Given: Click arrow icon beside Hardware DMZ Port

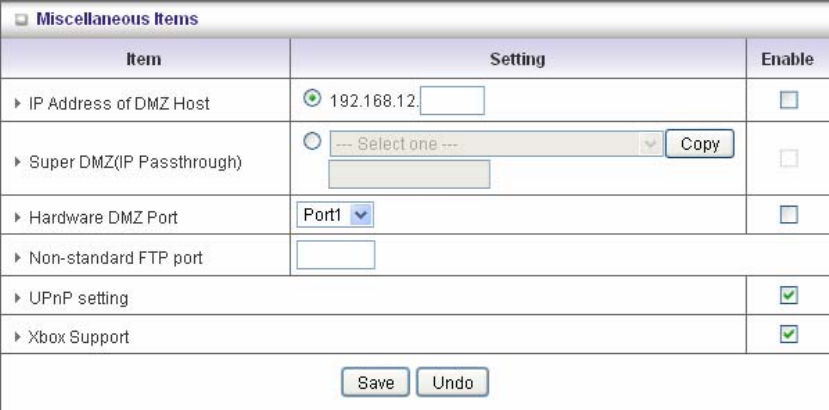Looking at the screenshot, I should (21, 217).
